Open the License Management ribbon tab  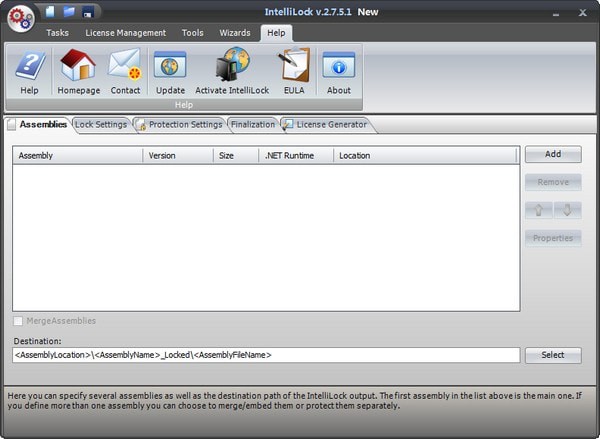[x=126, y=33]
